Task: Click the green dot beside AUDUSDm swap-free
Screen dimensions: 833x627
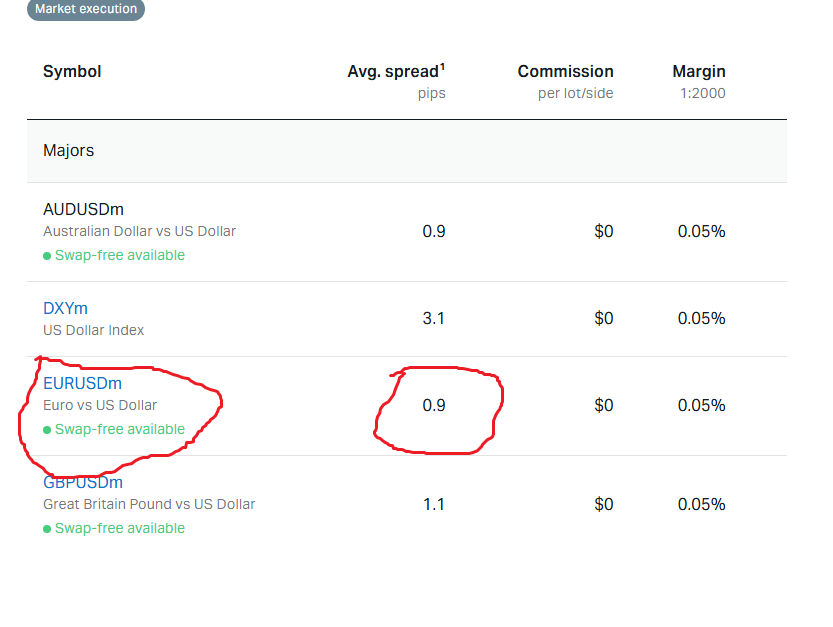Action: pos(47,255)
